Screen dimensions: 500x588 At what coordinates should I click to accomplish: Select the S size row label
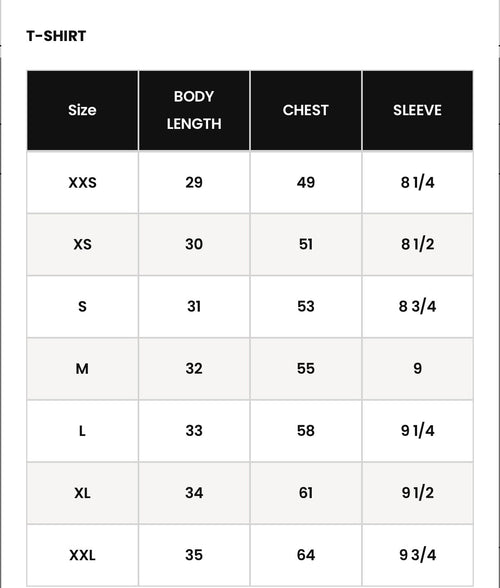pyautogui.click(x=82, y=306)
